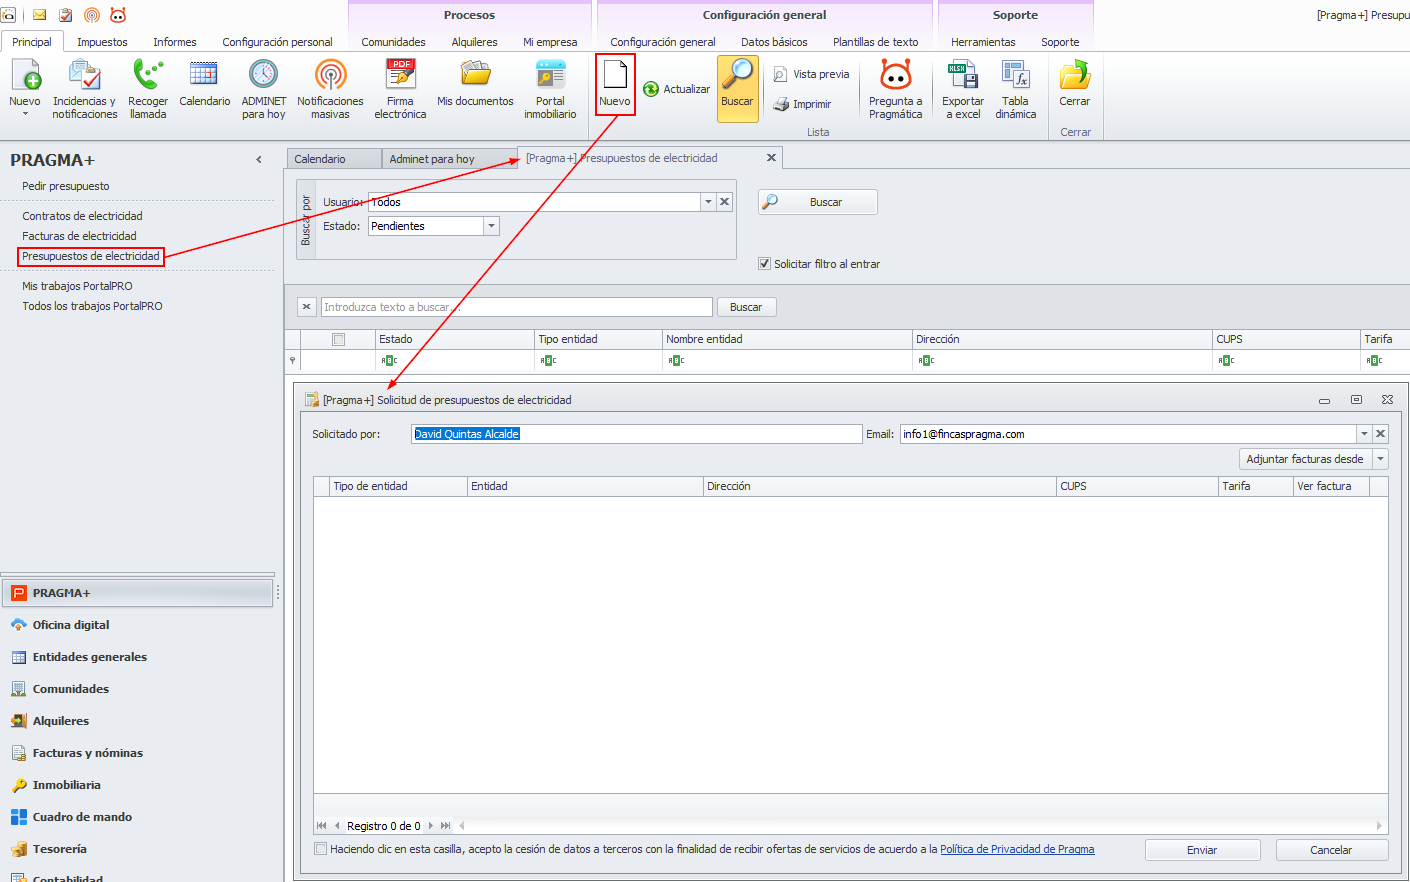Open Todos los trabajos PortalPRO
This screenshot has height=882, width=1410.
[x=92, y=306]
